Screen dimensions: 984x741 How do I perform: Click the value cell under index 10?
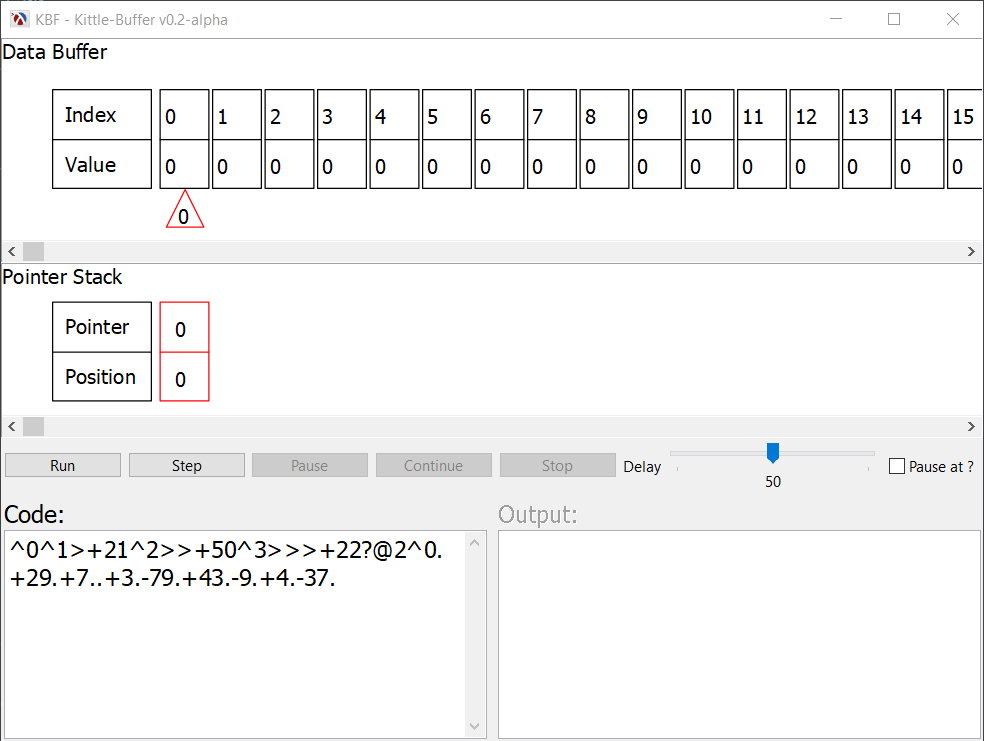[x=710, y=164]
